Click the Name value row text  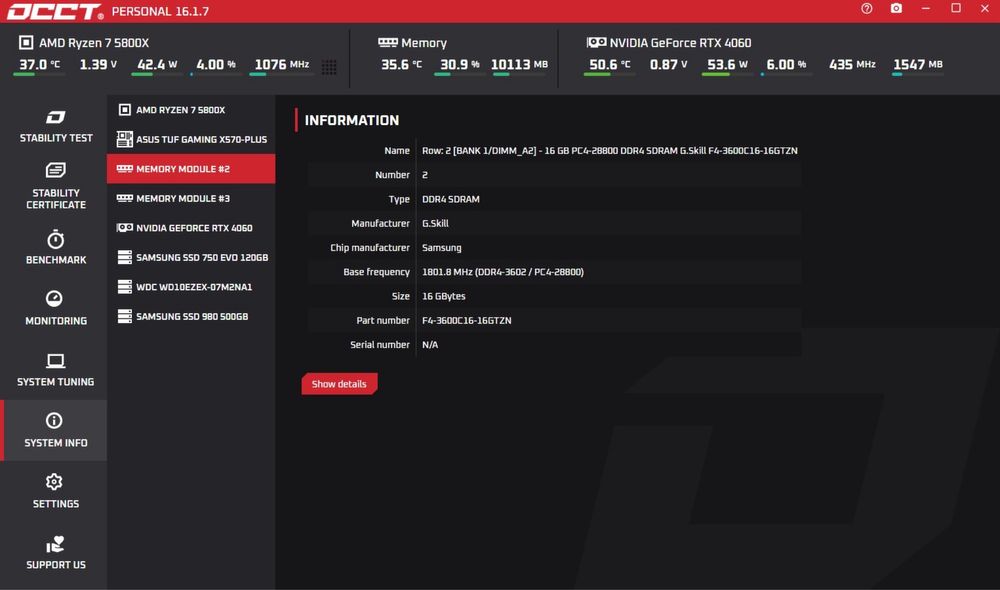[609, 151]
